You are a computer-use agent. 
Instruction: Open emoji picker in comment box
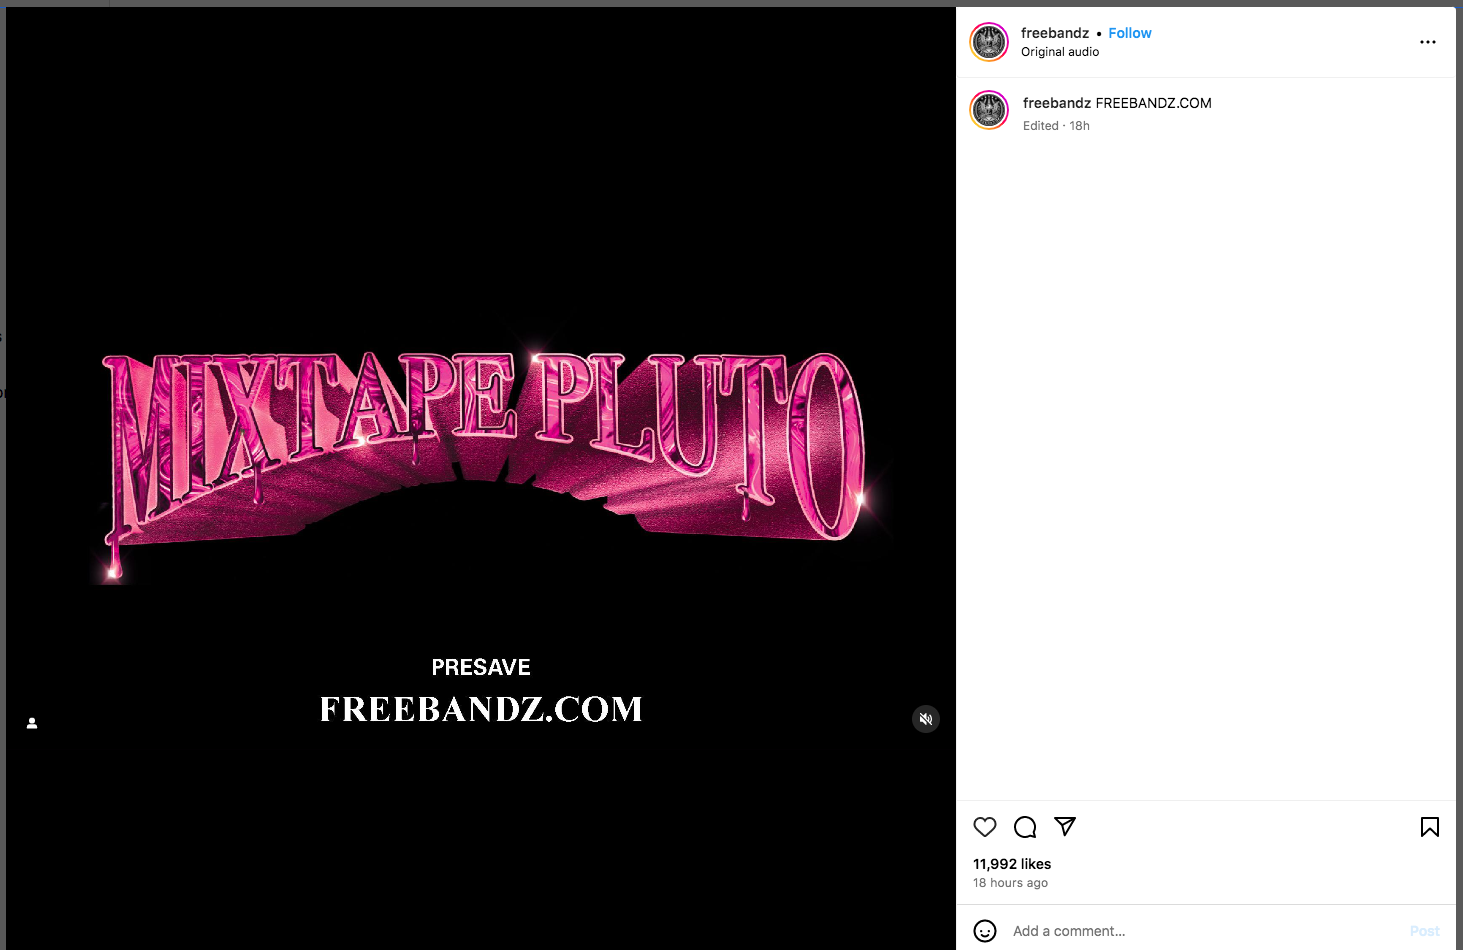[985, 931]
